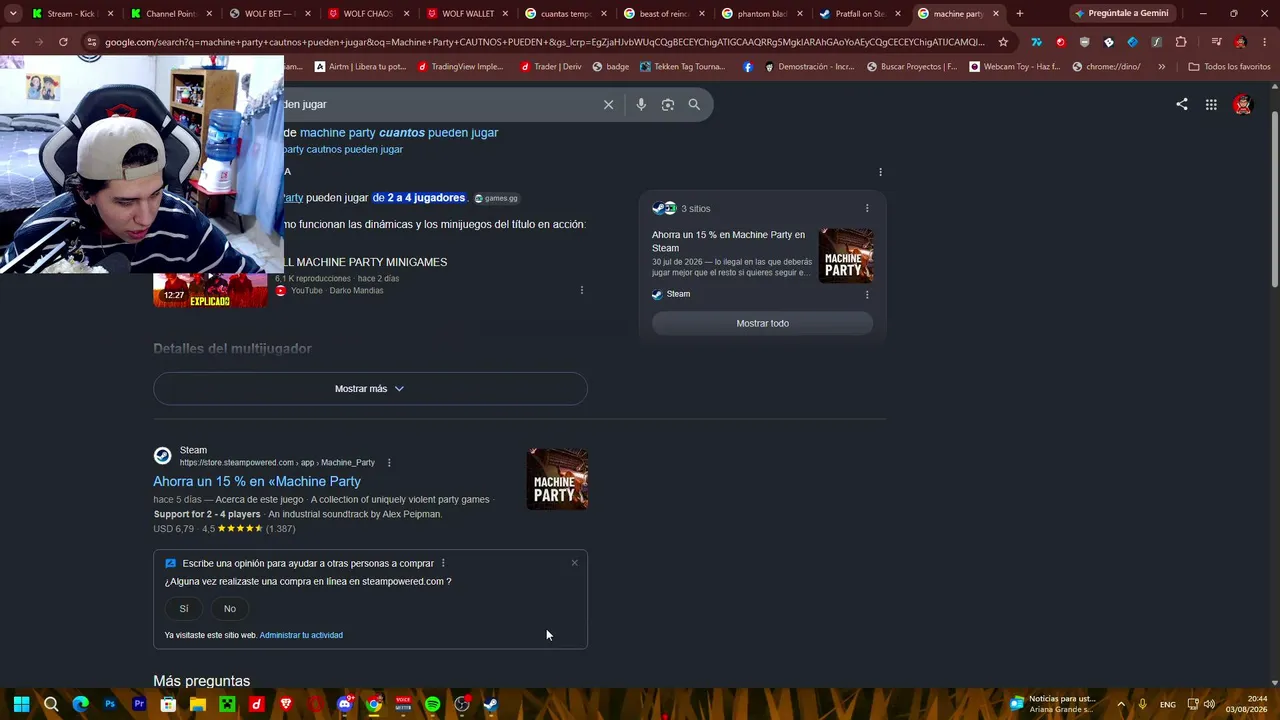Open the Tekken Tag Tournament bookmark

(682, 67)
